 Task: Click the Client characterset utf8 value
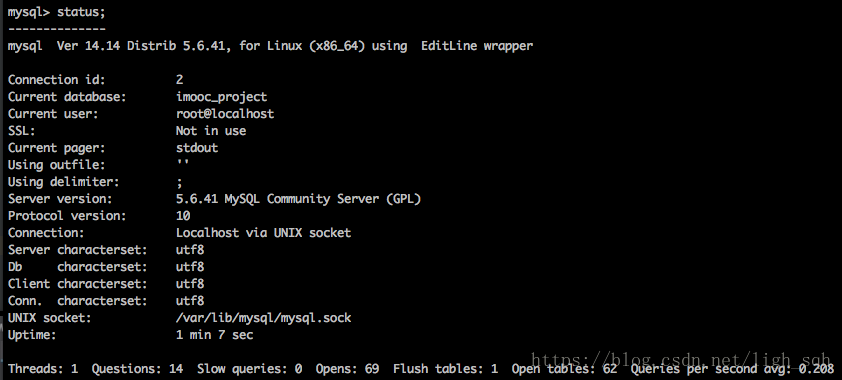point(190,284)
